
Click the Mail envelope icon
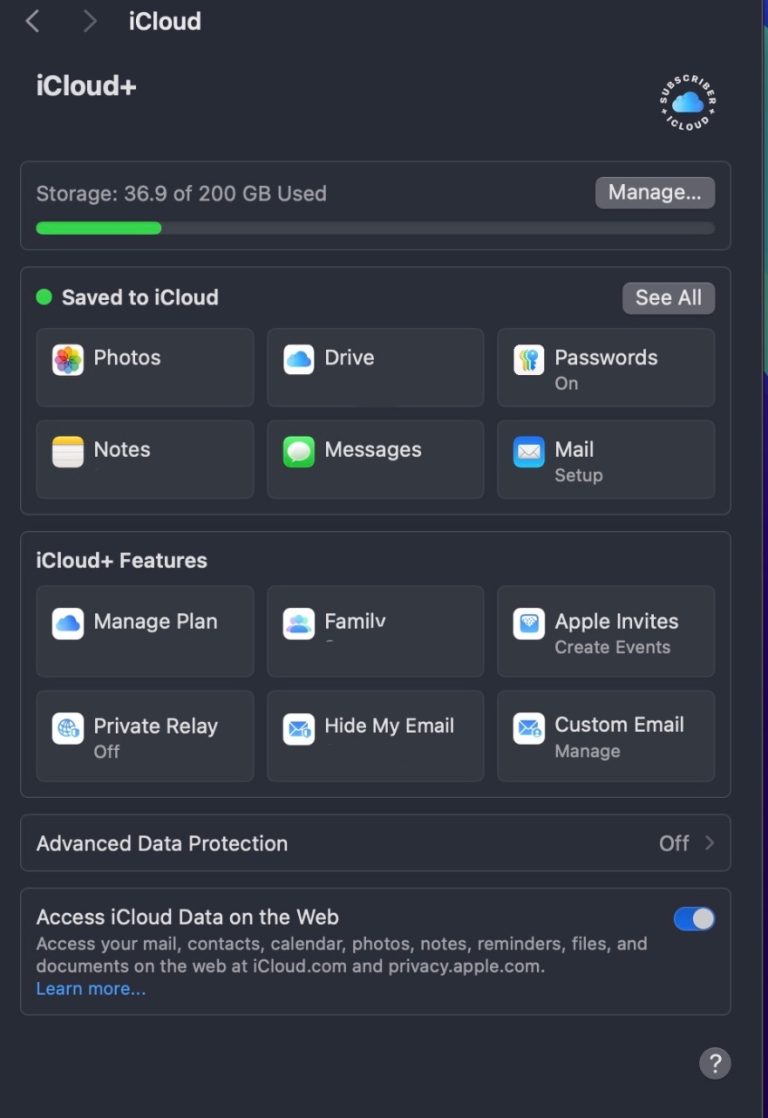529,452
